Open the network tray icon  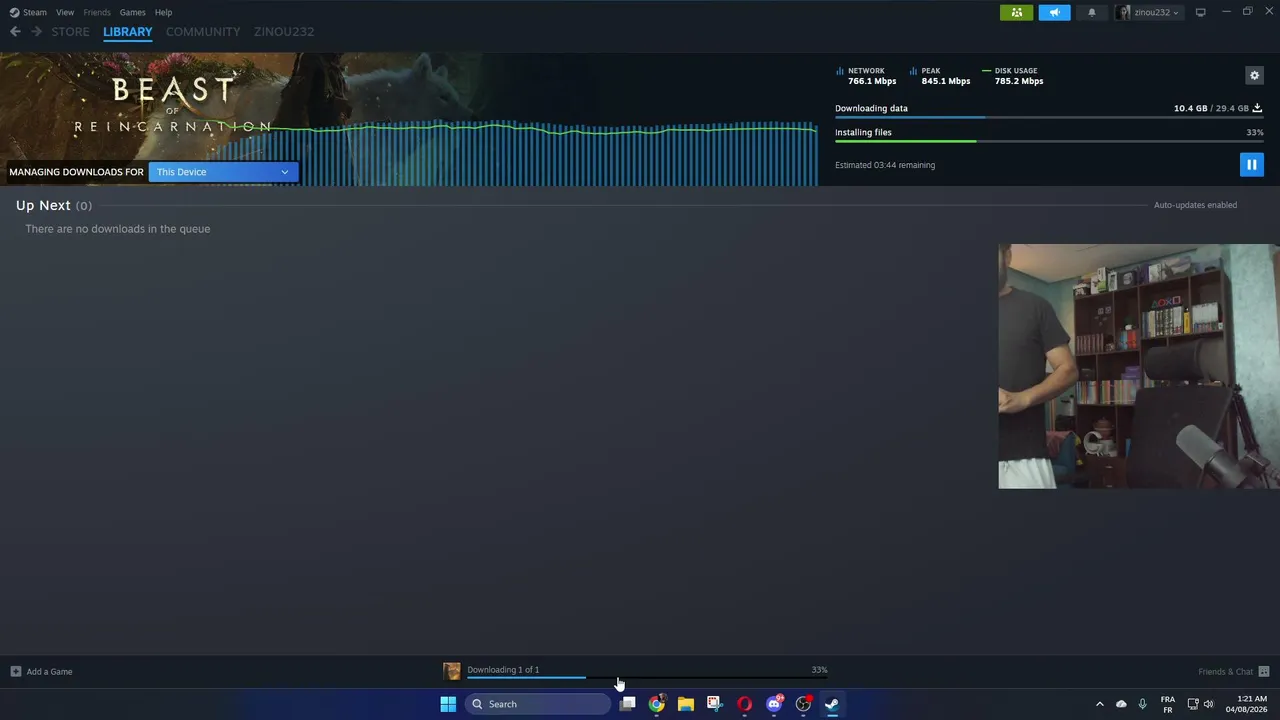[1193, 704]
